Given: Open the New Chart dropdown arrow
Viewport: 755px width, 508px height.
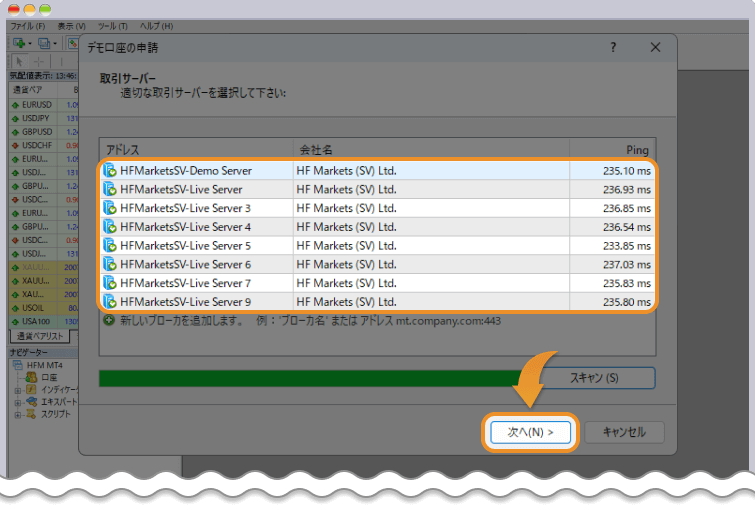Looking at the screenshot, I should pyautogui.click(x=30, y=44).
